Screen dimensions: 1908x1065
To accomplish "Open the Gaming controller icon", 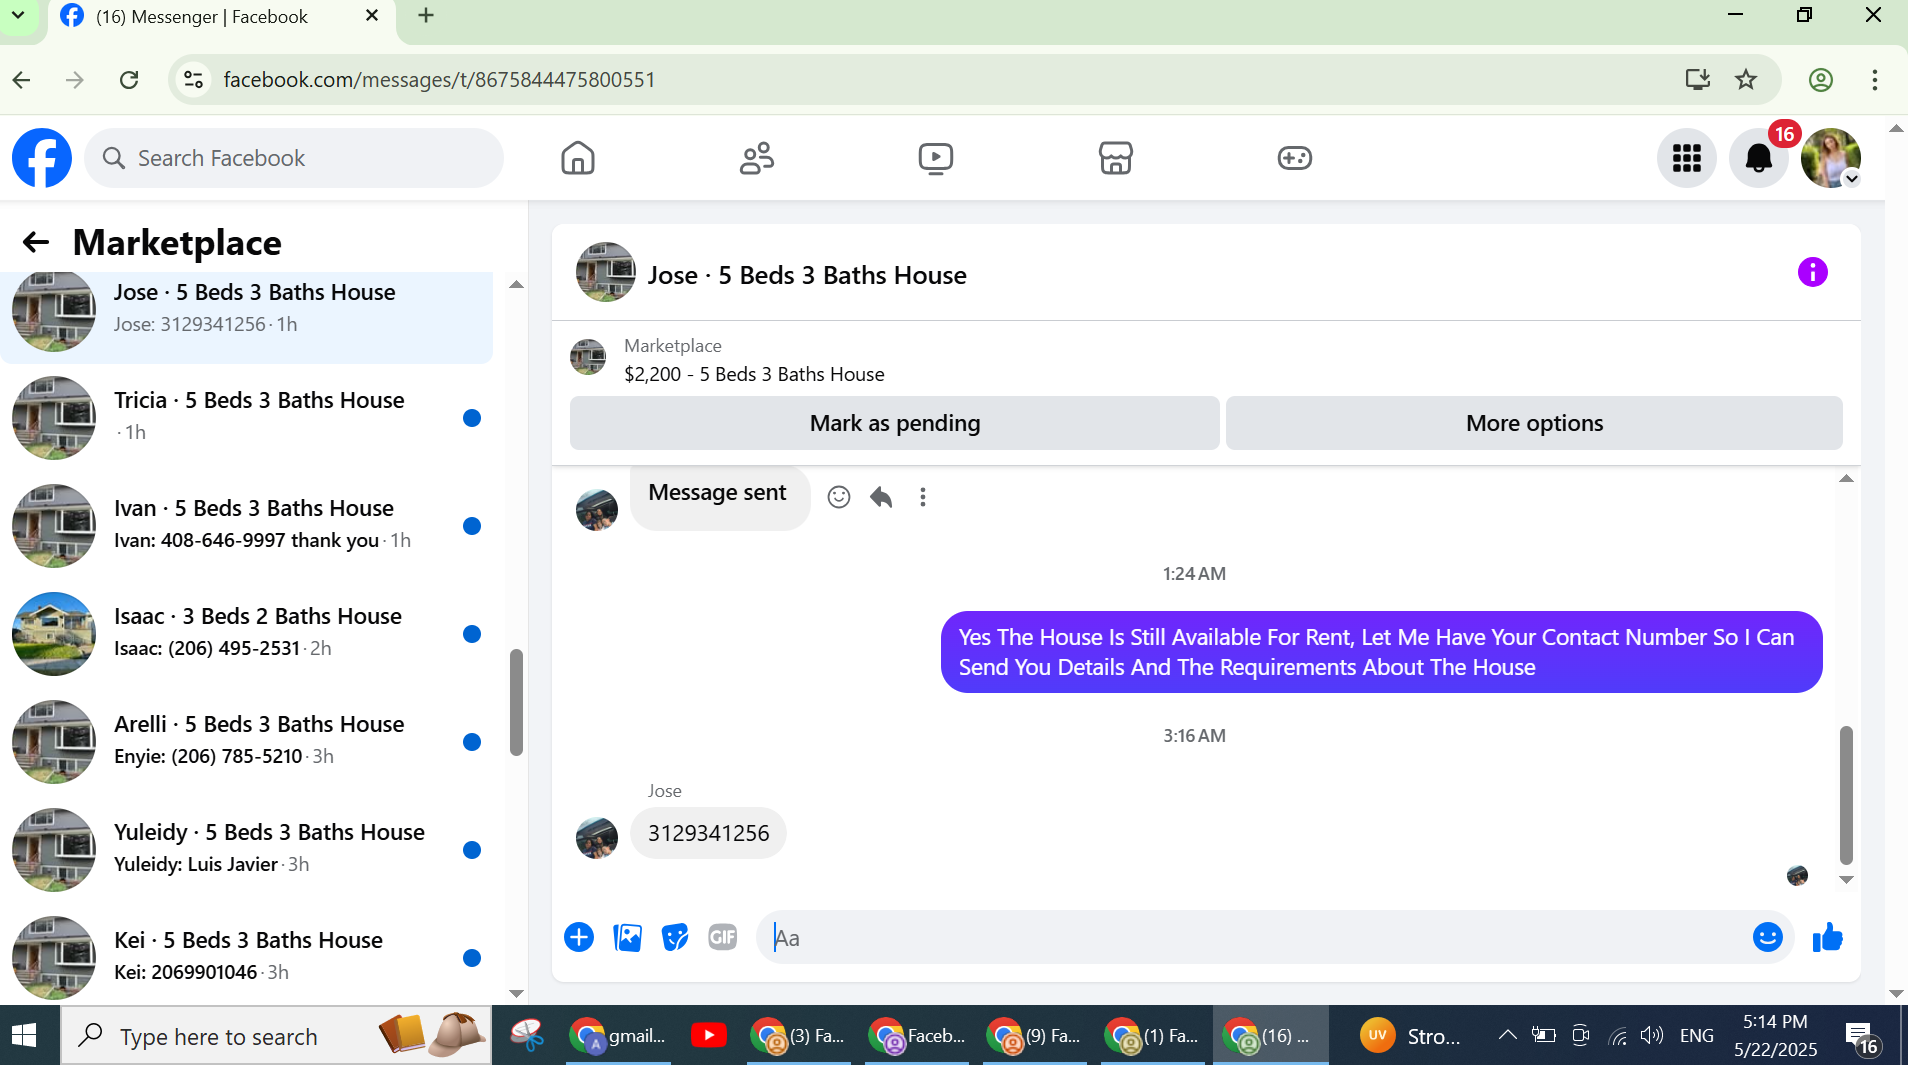I will pos(1294,158).
